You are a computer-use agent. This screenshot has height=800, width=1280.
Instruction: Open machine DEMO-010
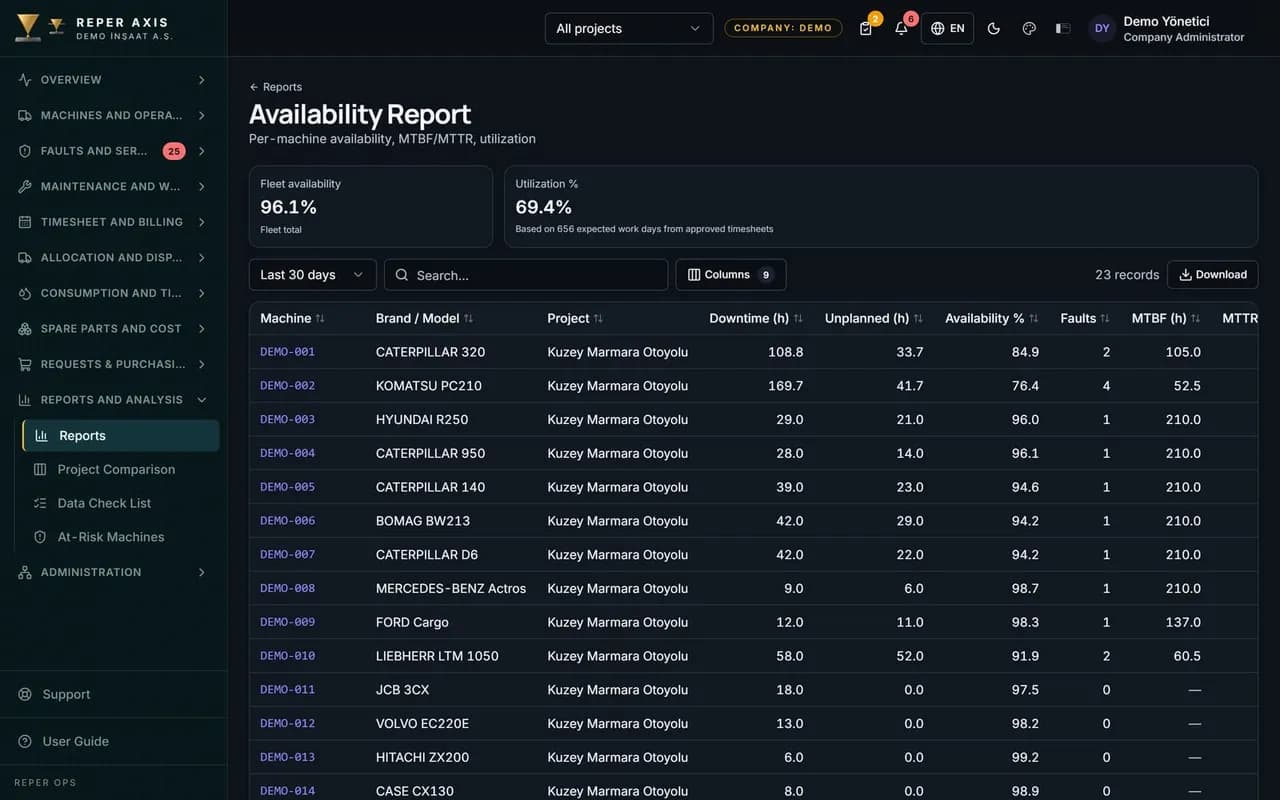point(288,656)
